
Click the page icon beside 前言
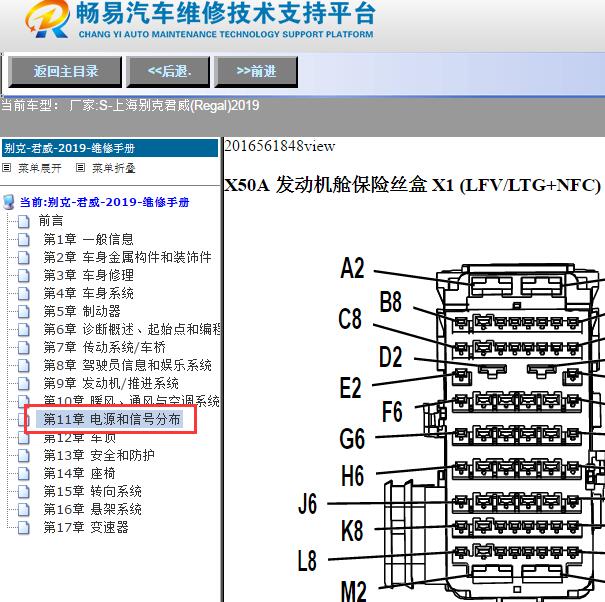point(24,222)
